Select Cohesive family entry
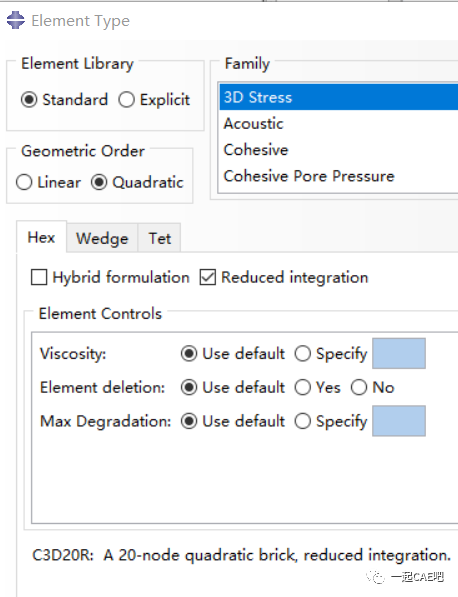The image size is (458, 597). (x=339, y=150)
